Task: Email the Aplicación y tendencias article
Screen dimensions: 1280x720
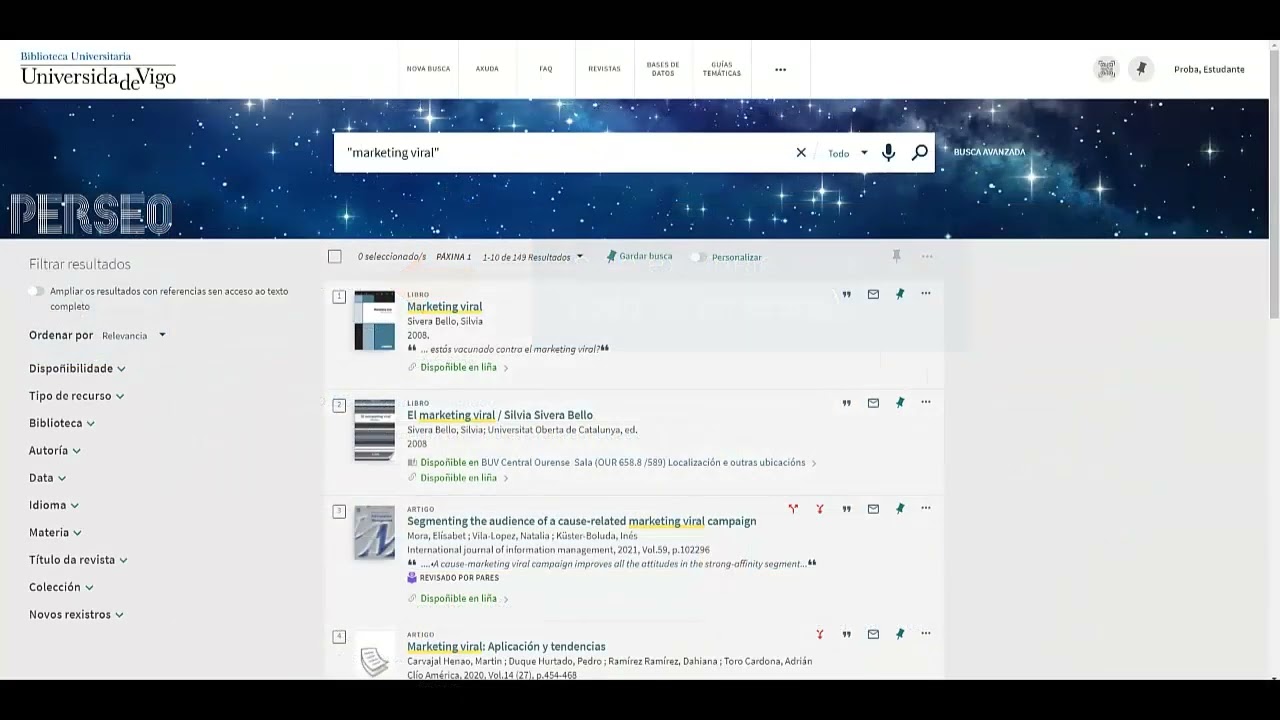Action: tap(873, 634)
